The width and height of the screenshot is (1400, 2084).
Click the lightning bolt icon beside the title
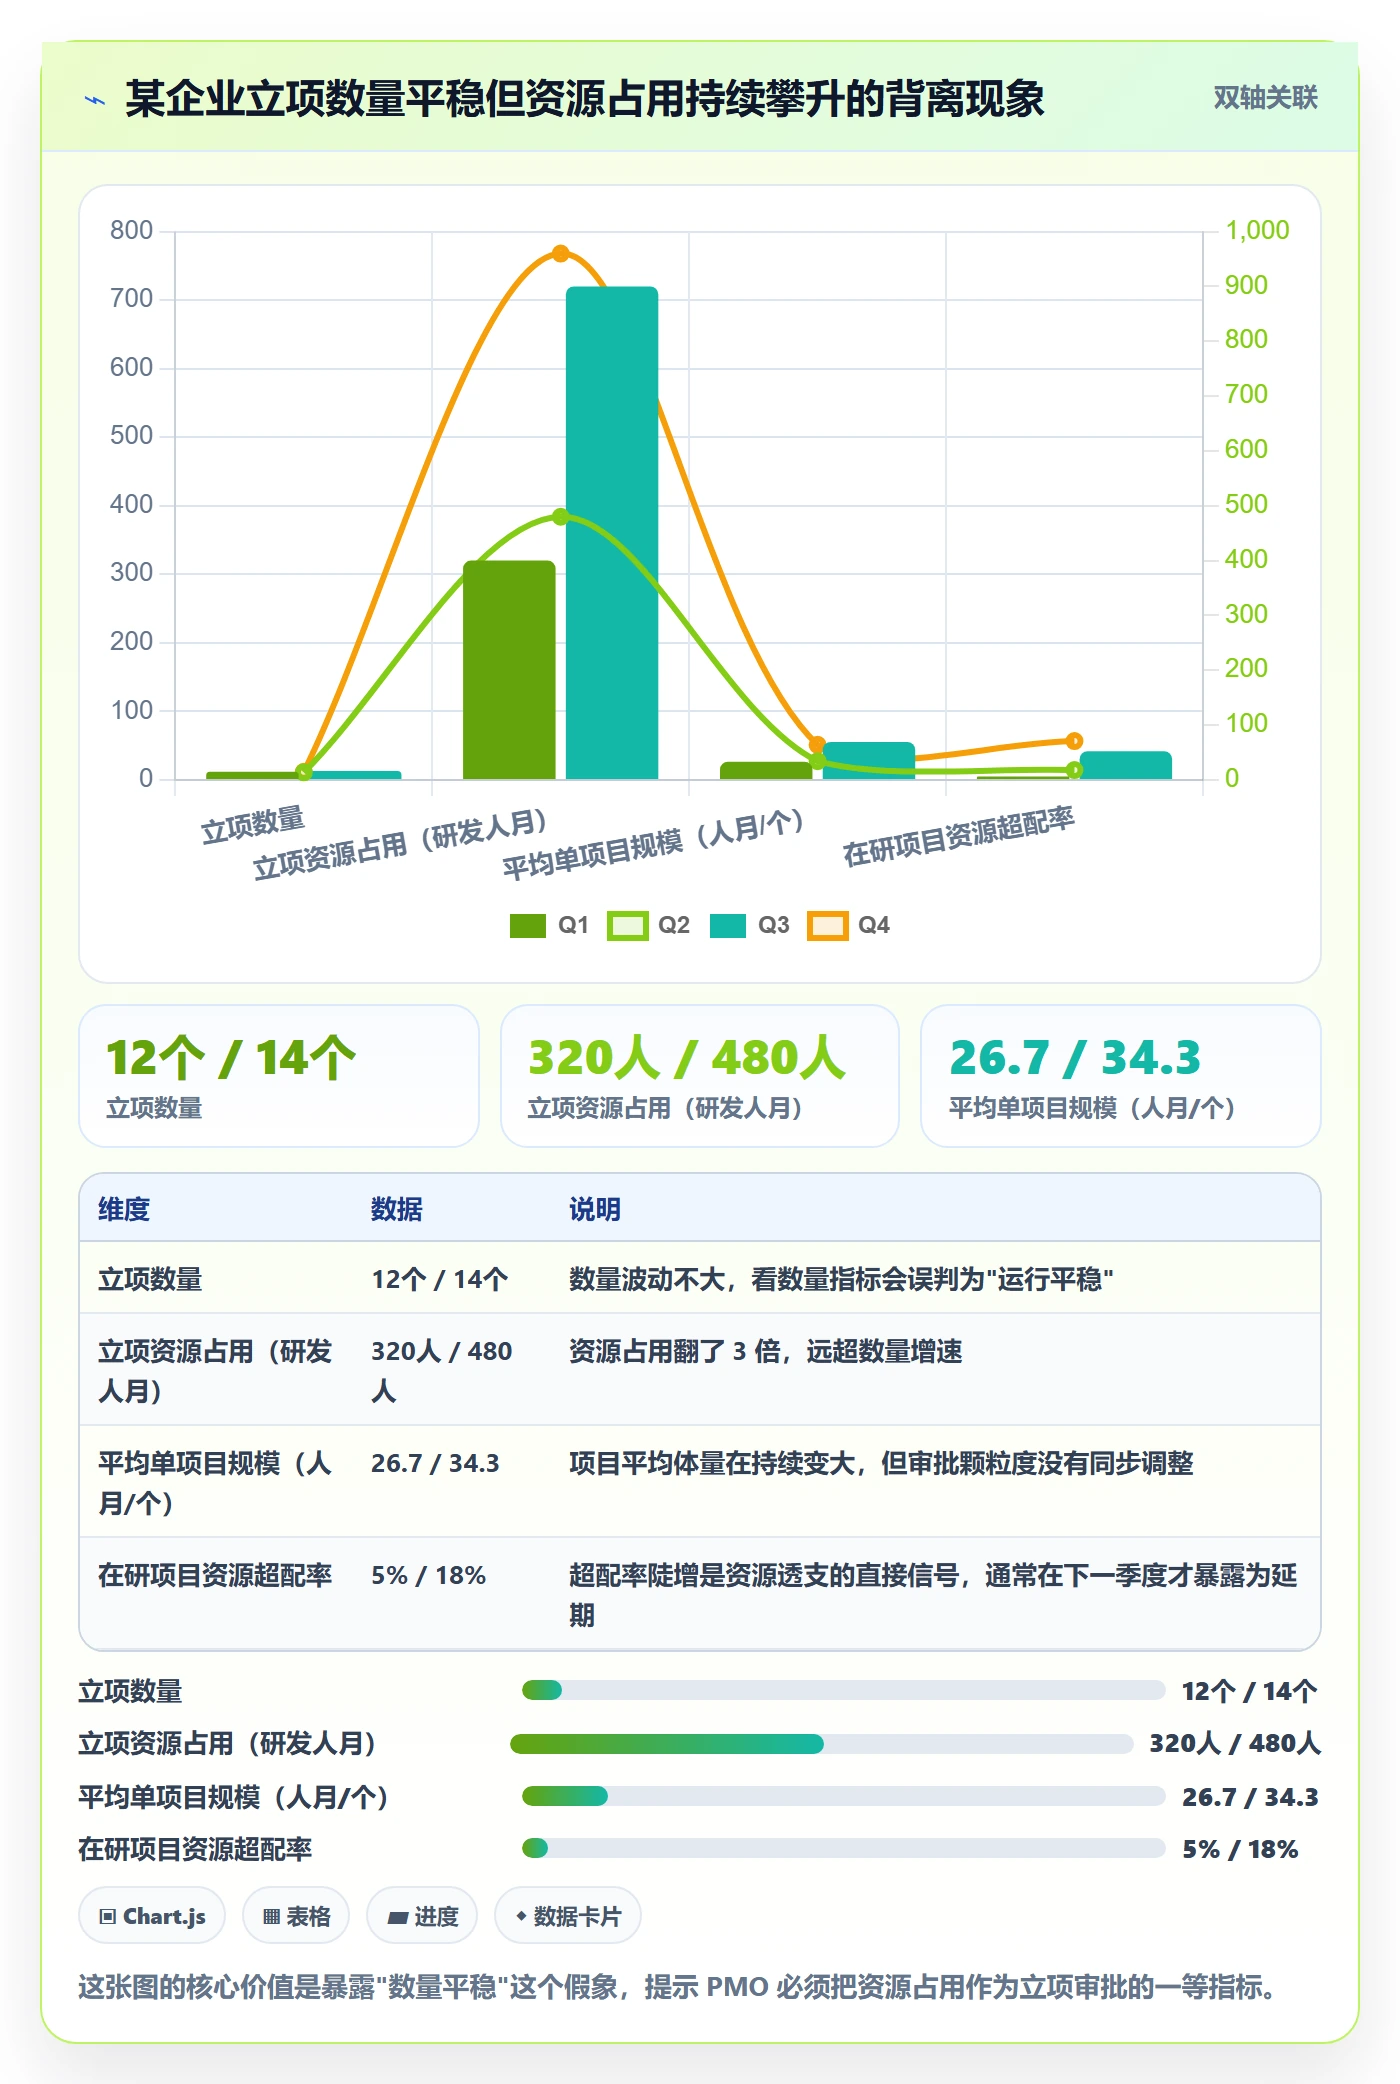95,100
